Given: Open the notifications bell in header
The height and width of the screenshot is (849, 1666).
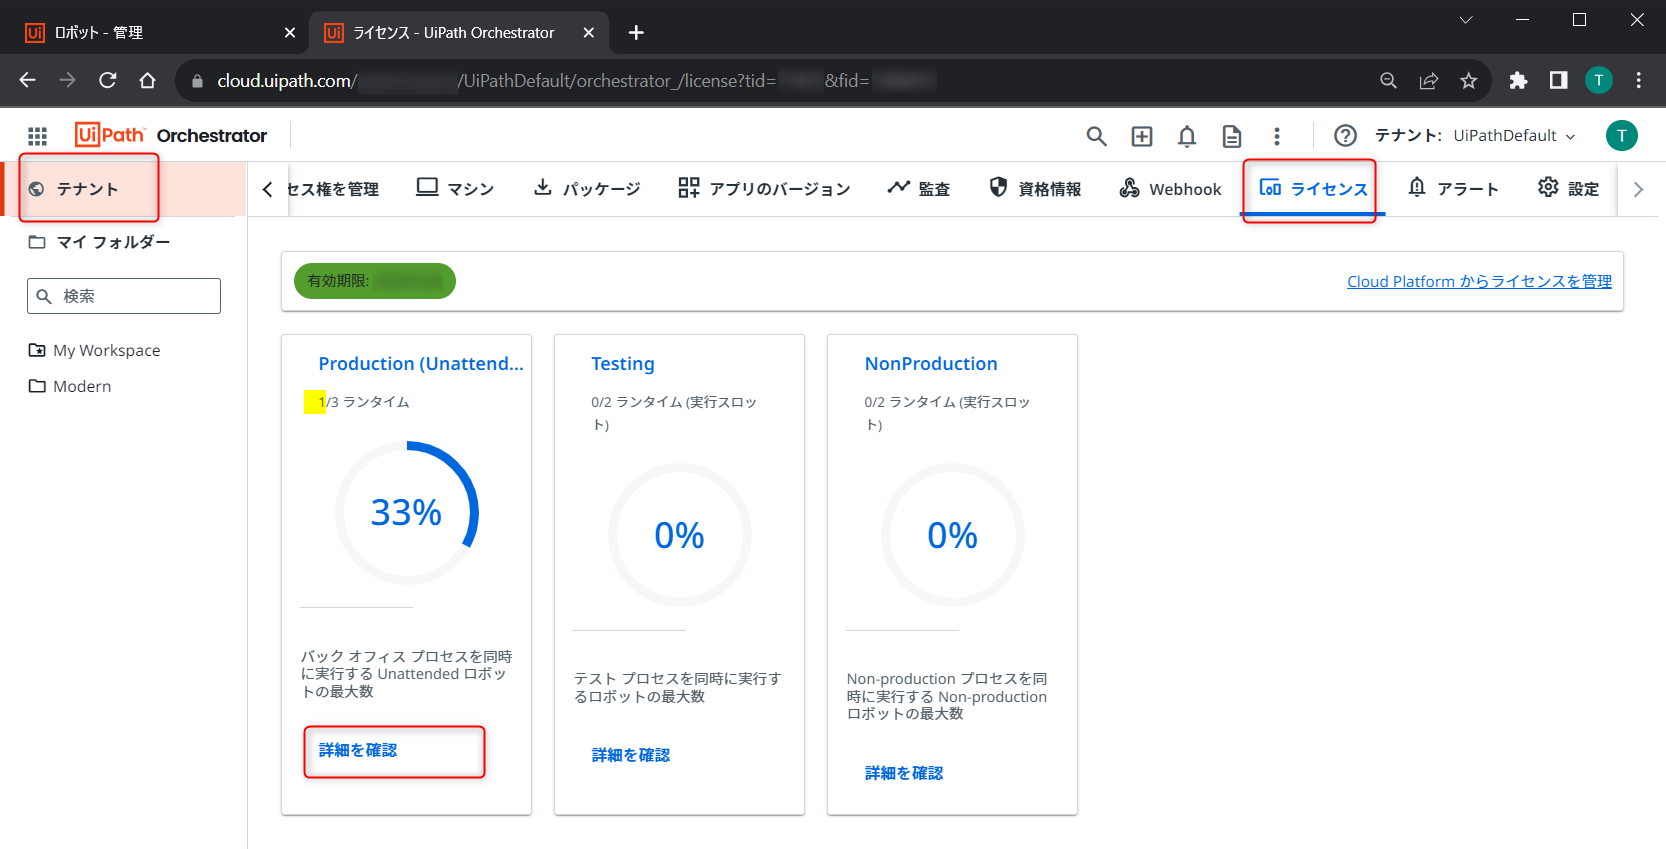Looking at the screenshot, I should 1187,136.
